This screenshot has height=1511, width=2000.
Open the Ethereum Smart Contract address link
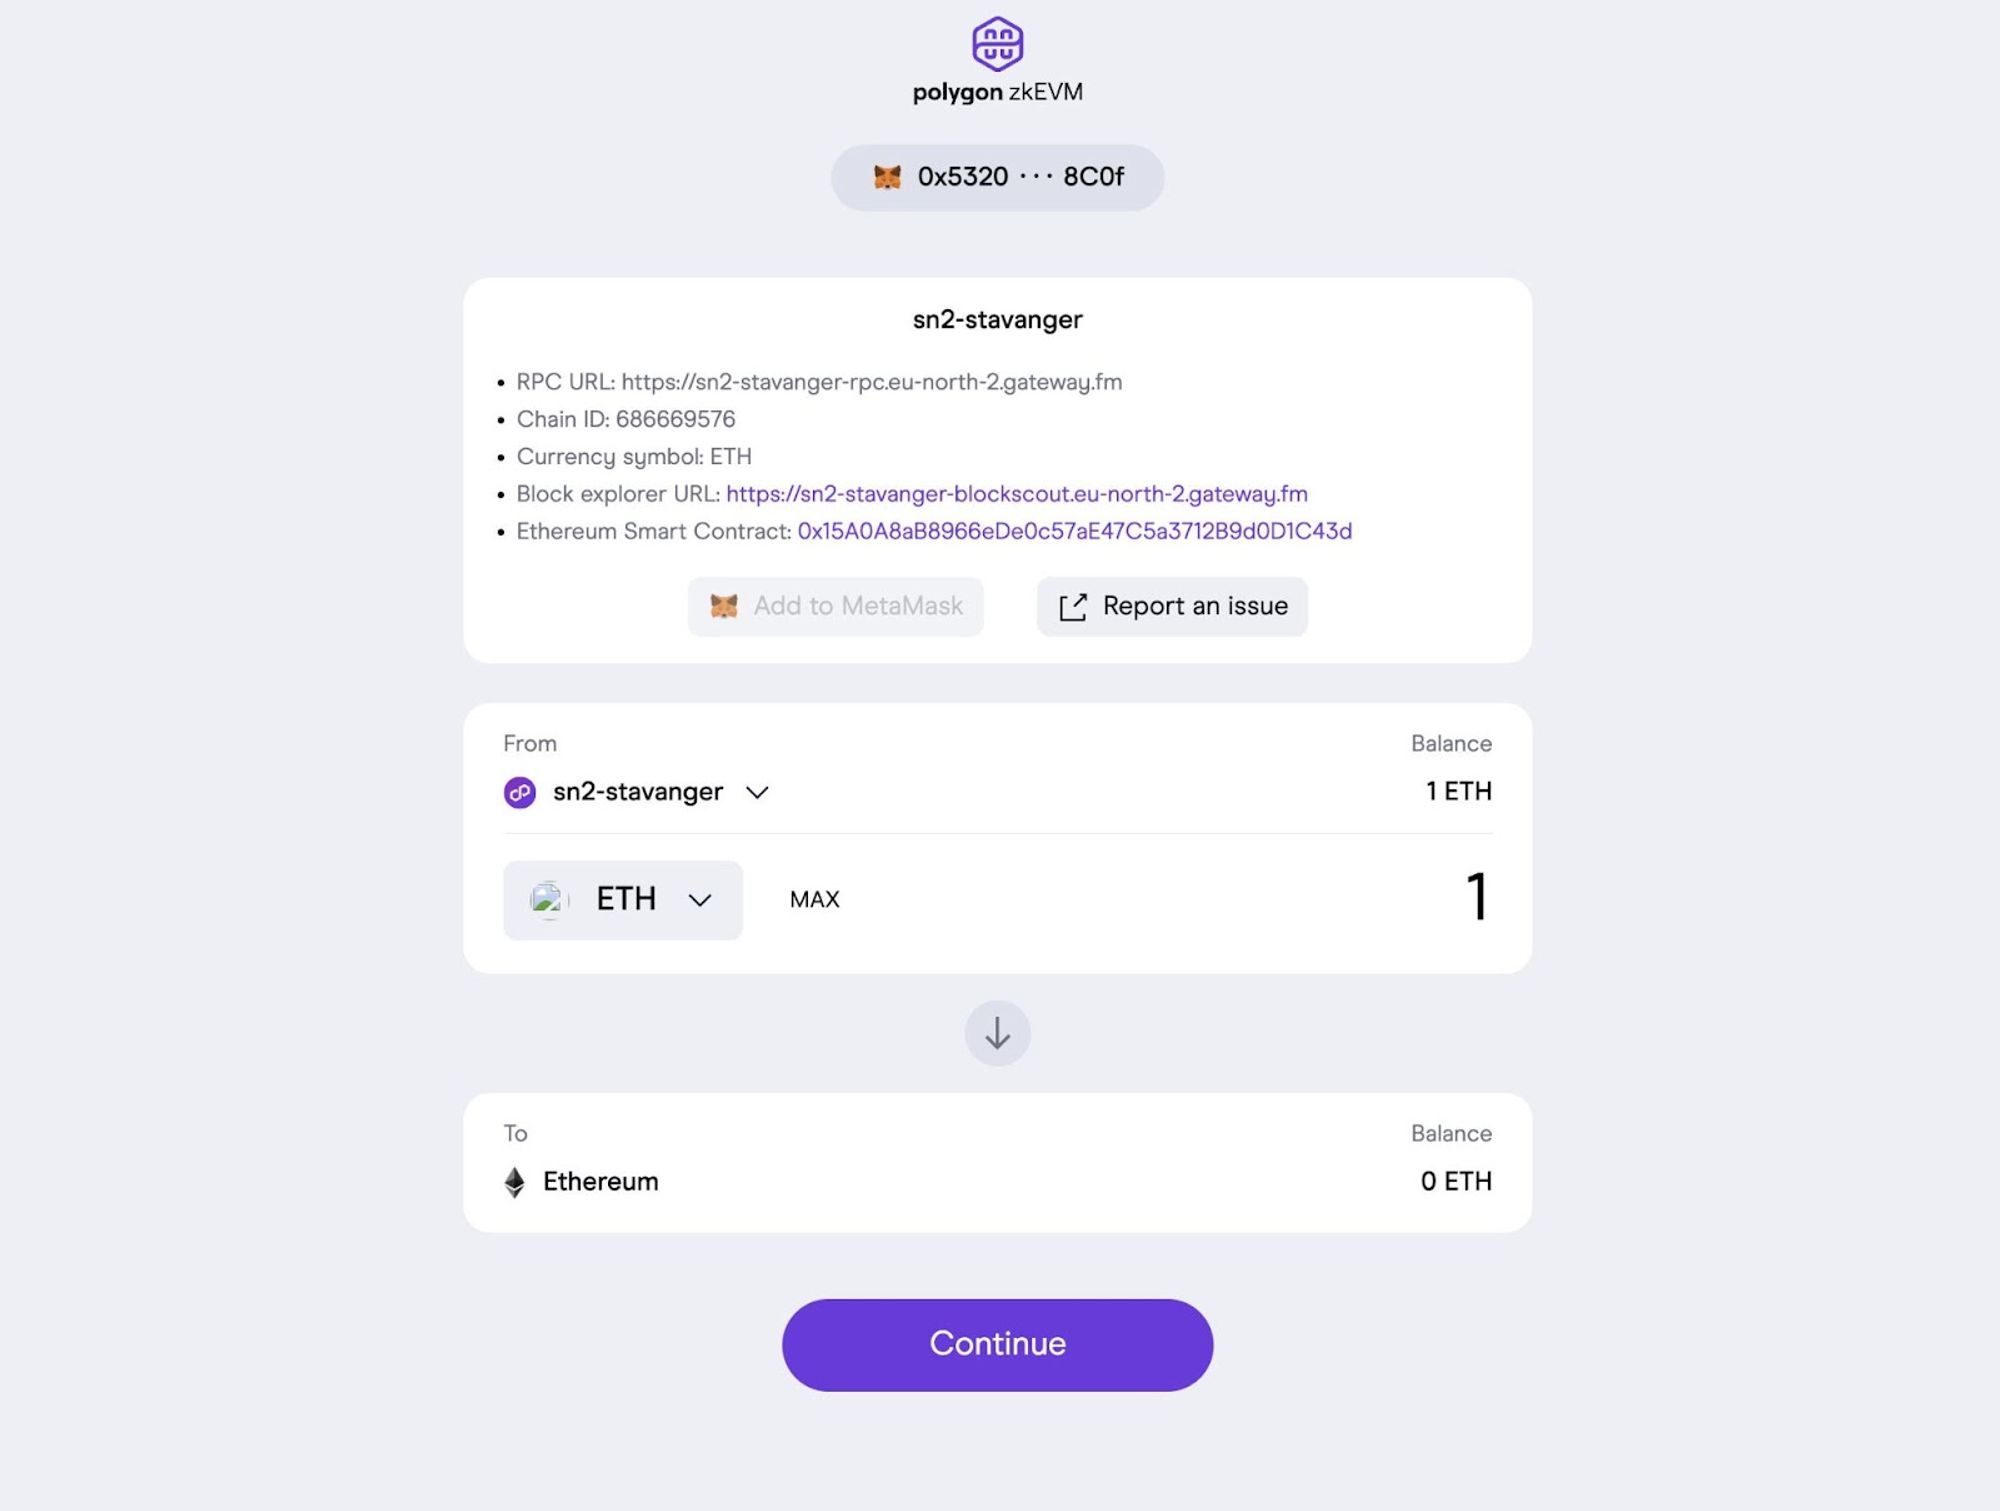click(1074, 531)
